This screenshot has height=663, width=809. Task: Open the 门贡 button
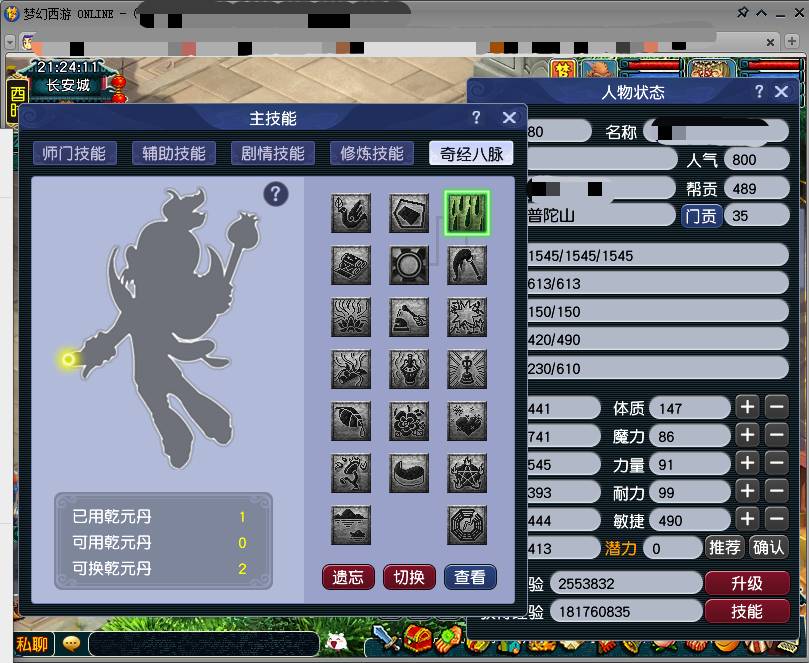[701, 216]
